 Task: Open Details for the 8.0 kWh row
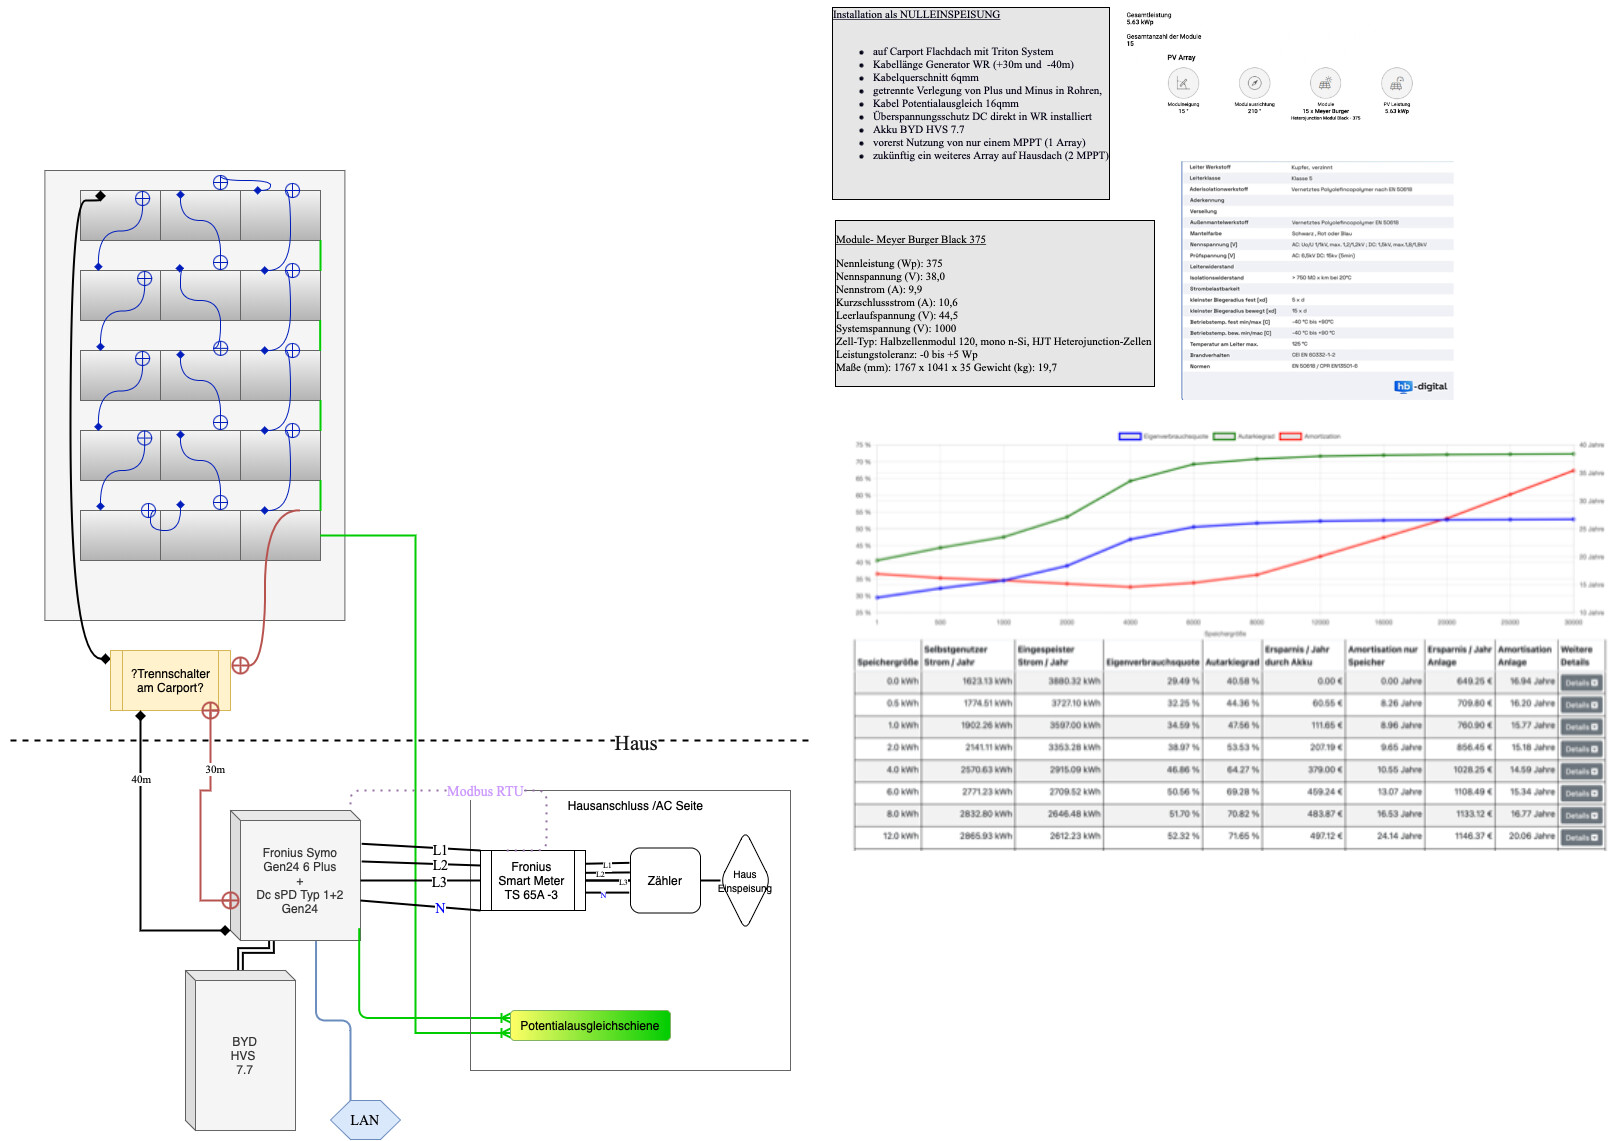click(1581, 816)
